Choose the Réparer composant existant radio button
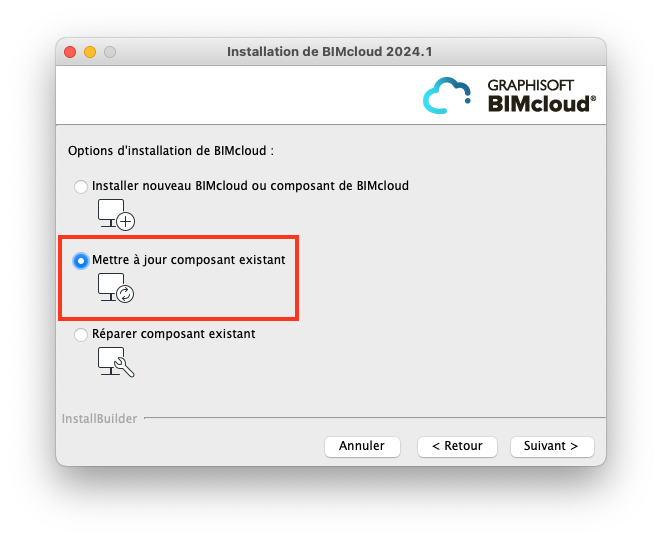The width and height of the screenshot is (662, 540). pyautogui.click(x=81, y=335)
